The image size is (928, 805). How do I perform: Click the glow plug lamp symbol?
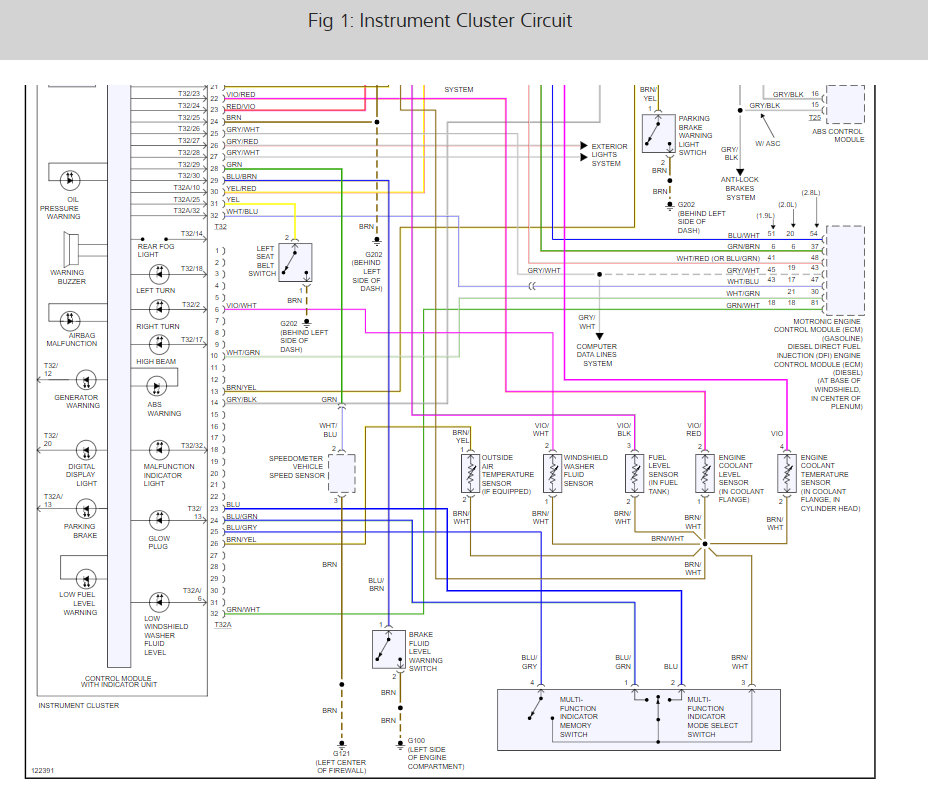159,520
